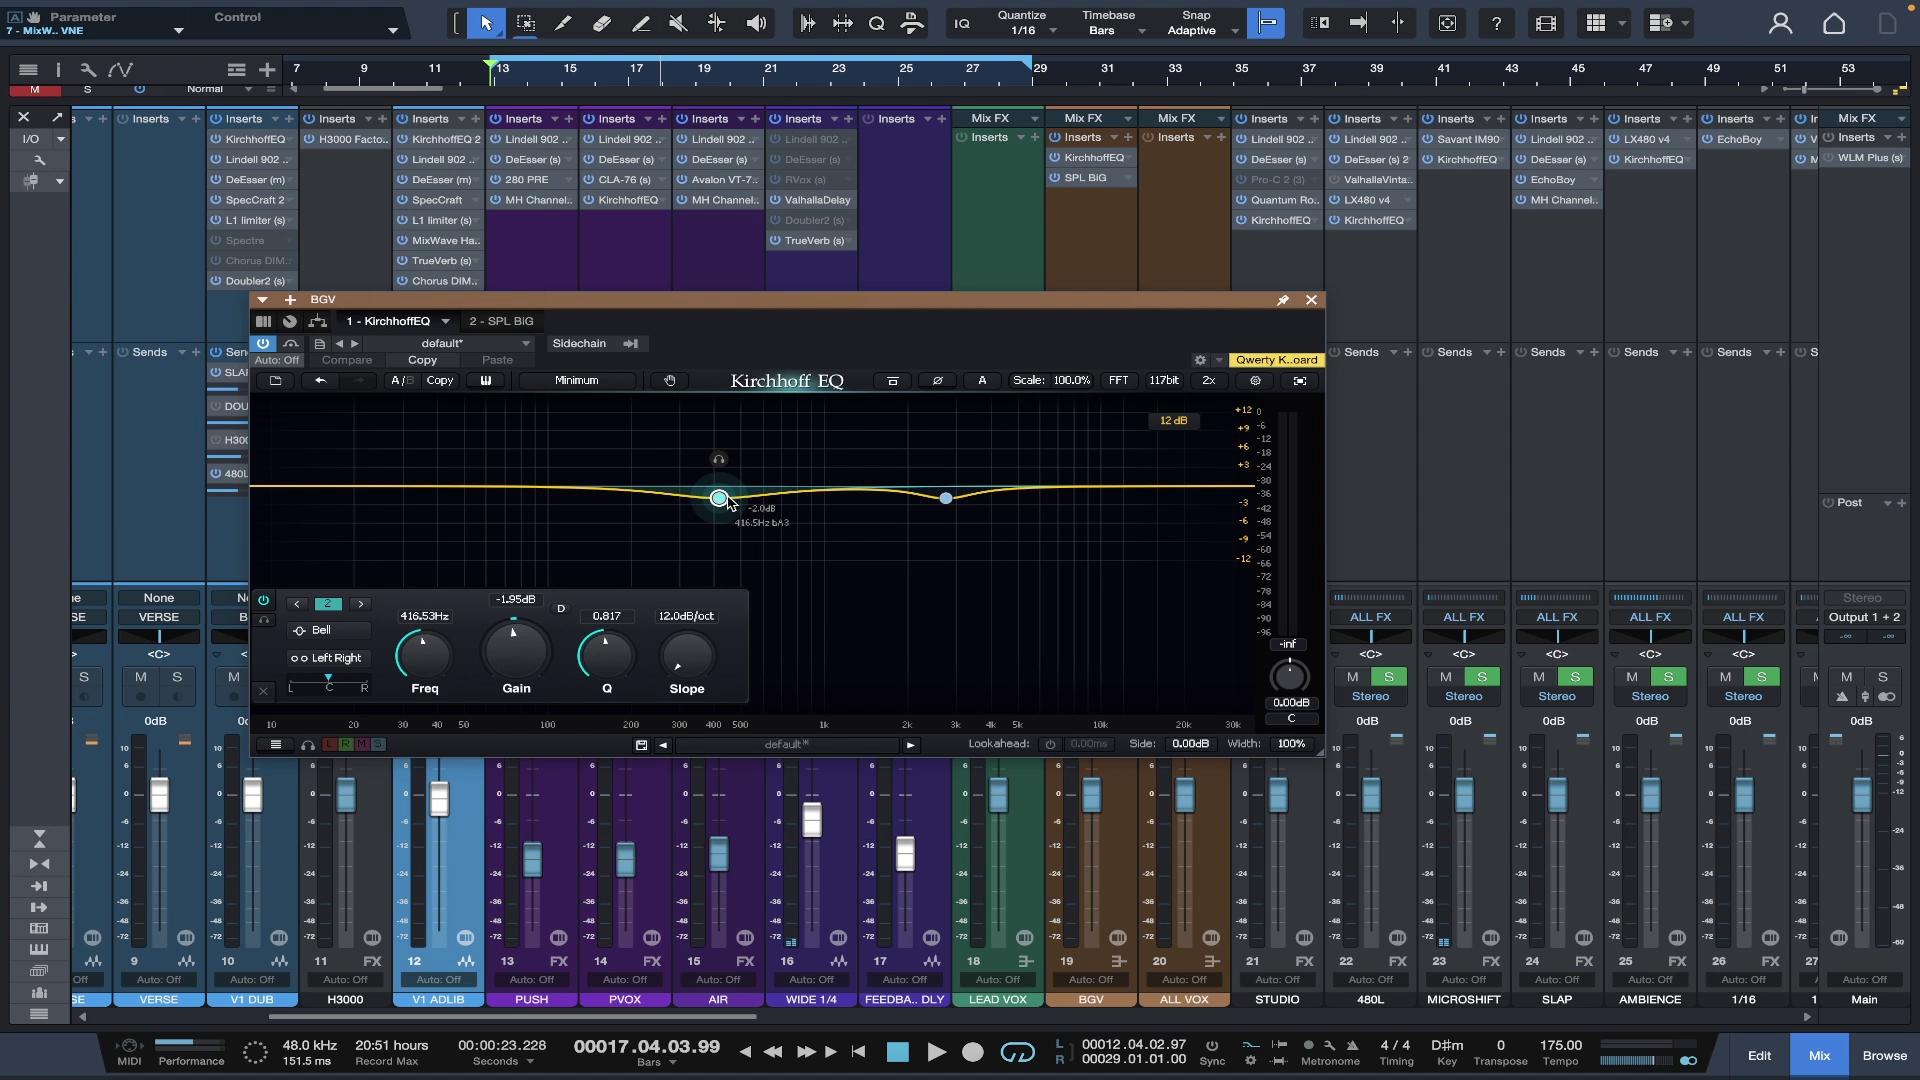Image resolution: width=1920 pixels, height=1080 pixels.
Task: Click the Compare button in plugin header
Action: [346, 360]
